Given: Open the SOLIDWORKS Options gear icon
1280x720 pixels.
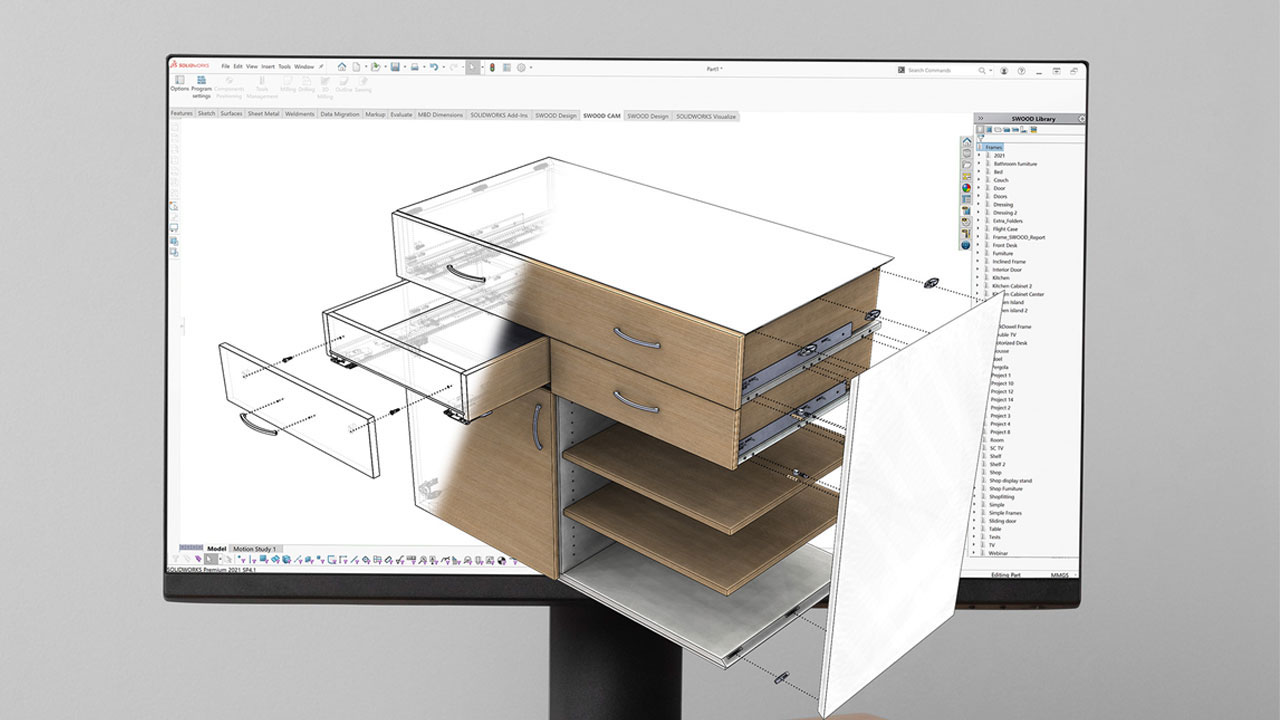Looking at the screenshot, I should tap(521, 67).
